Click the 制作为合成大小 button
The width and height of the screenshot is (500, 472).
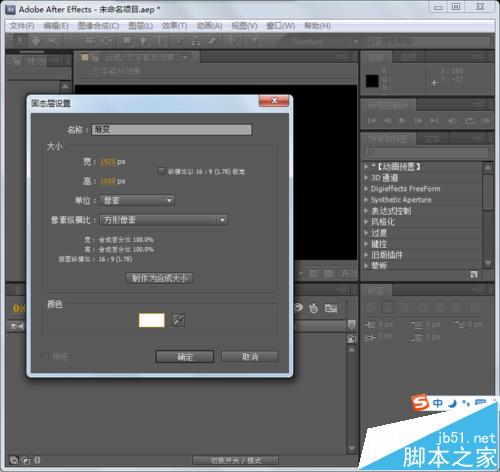click(x=159, y=278)
